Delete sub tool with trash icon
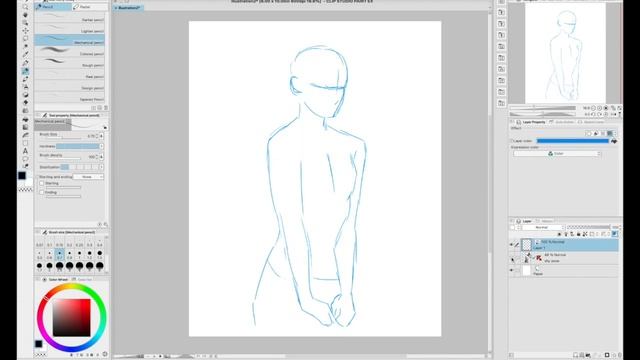 106,108
